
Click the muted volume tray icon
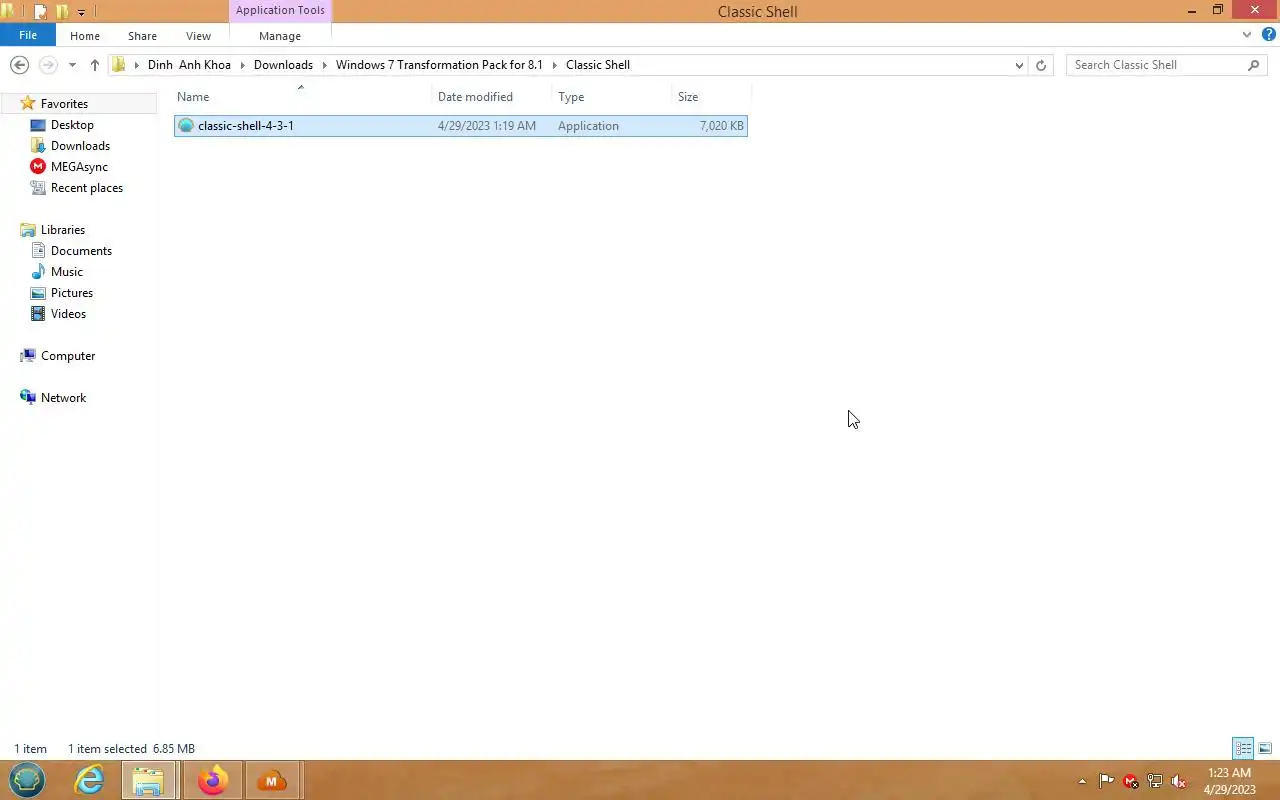click(1179, 781)
